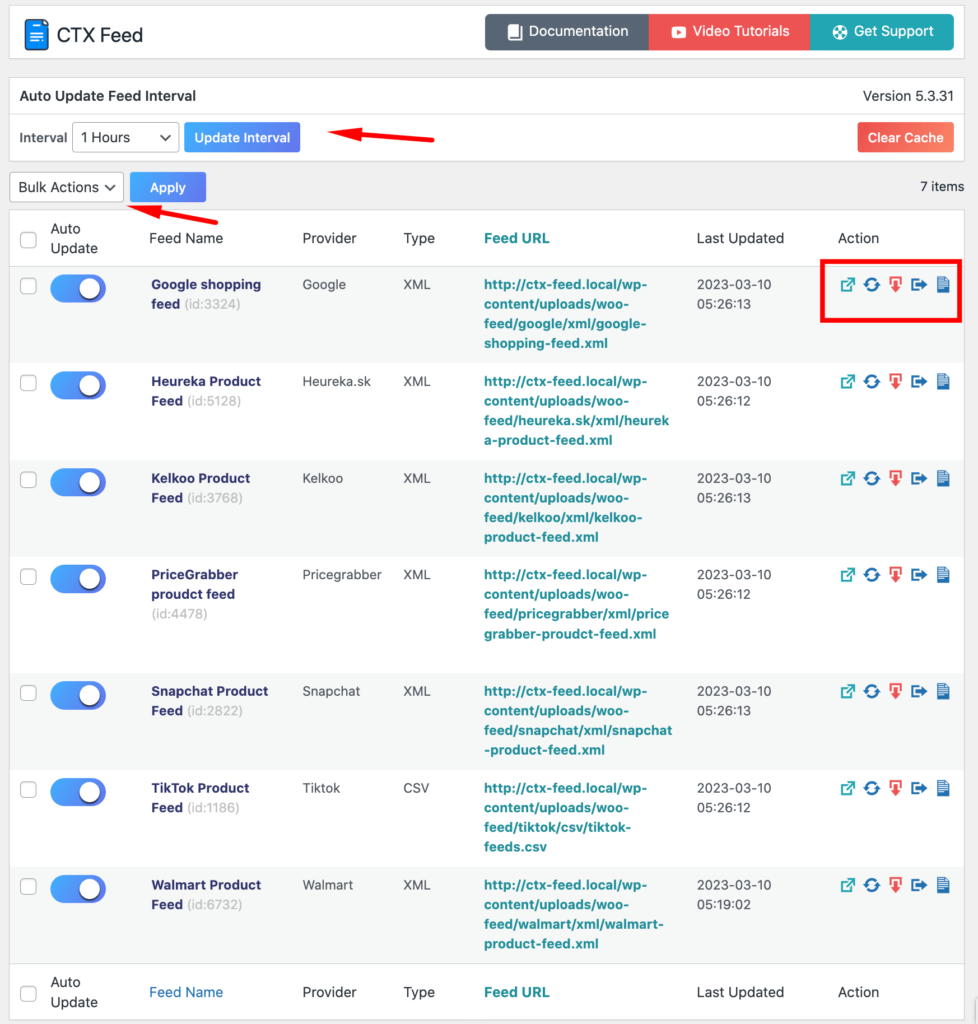Click the CTX Feed logo icon
The width and height of the screenshot is (978, 1024).
pos(37,35)
